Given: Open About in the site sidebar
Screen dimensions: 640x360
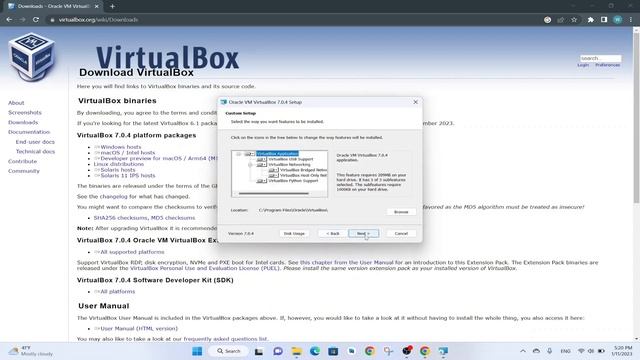Looking at the screenshot, I should (16, 103).
